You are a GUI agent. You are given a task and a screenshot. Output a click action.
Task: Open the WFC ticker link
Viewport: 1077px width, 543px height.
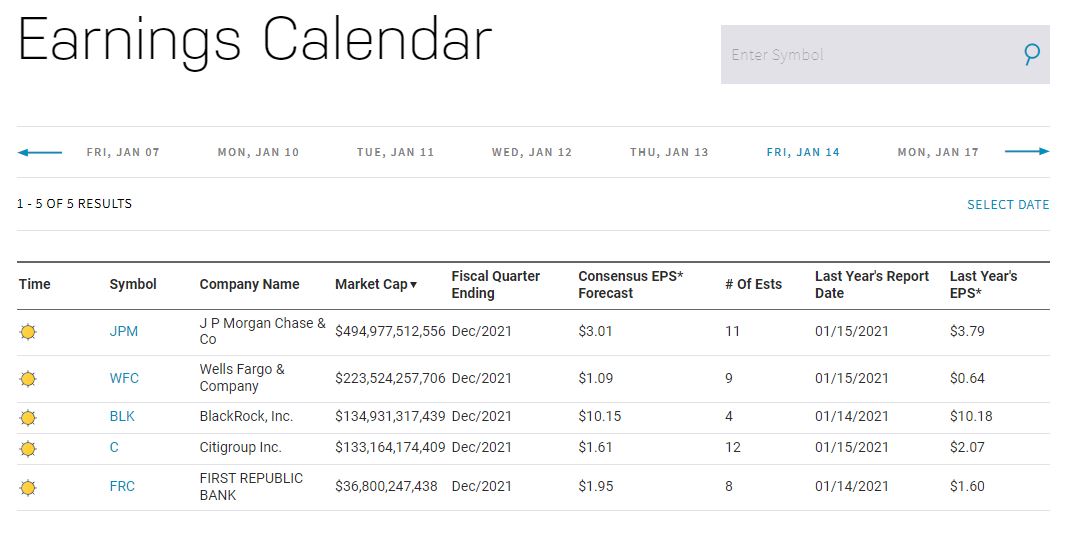tap(124, 378)
